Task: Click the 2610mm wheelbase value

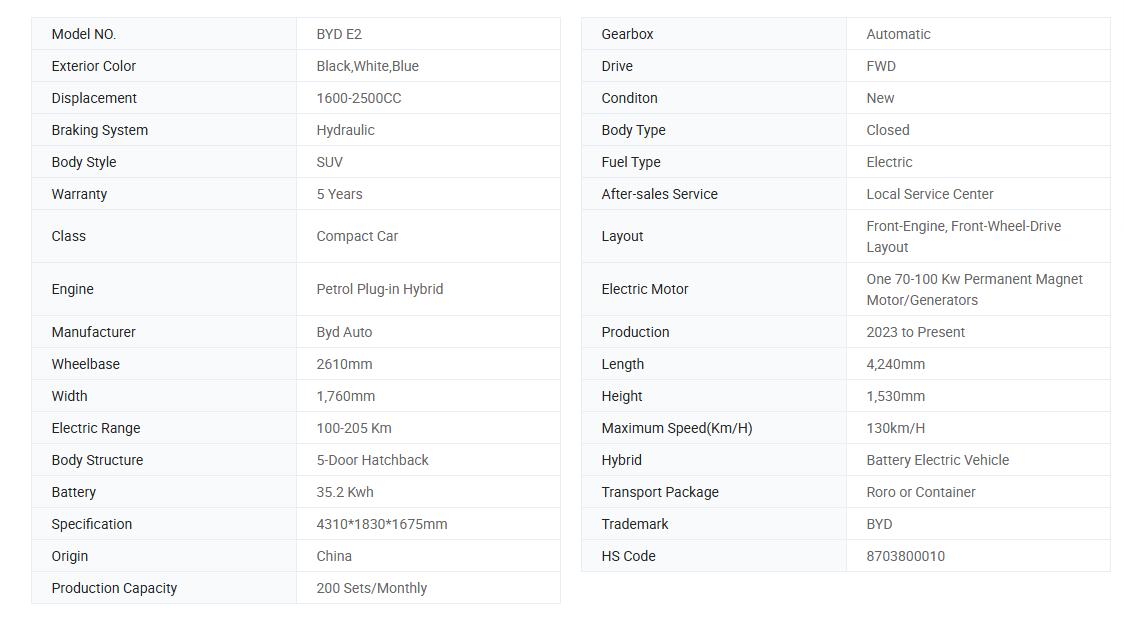Action: click(x=344, y=364)
